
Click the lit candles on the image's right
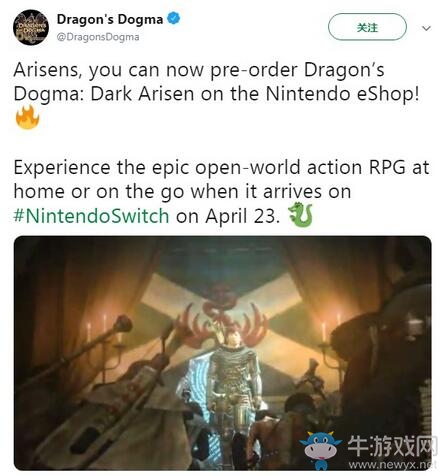point(331,327)
